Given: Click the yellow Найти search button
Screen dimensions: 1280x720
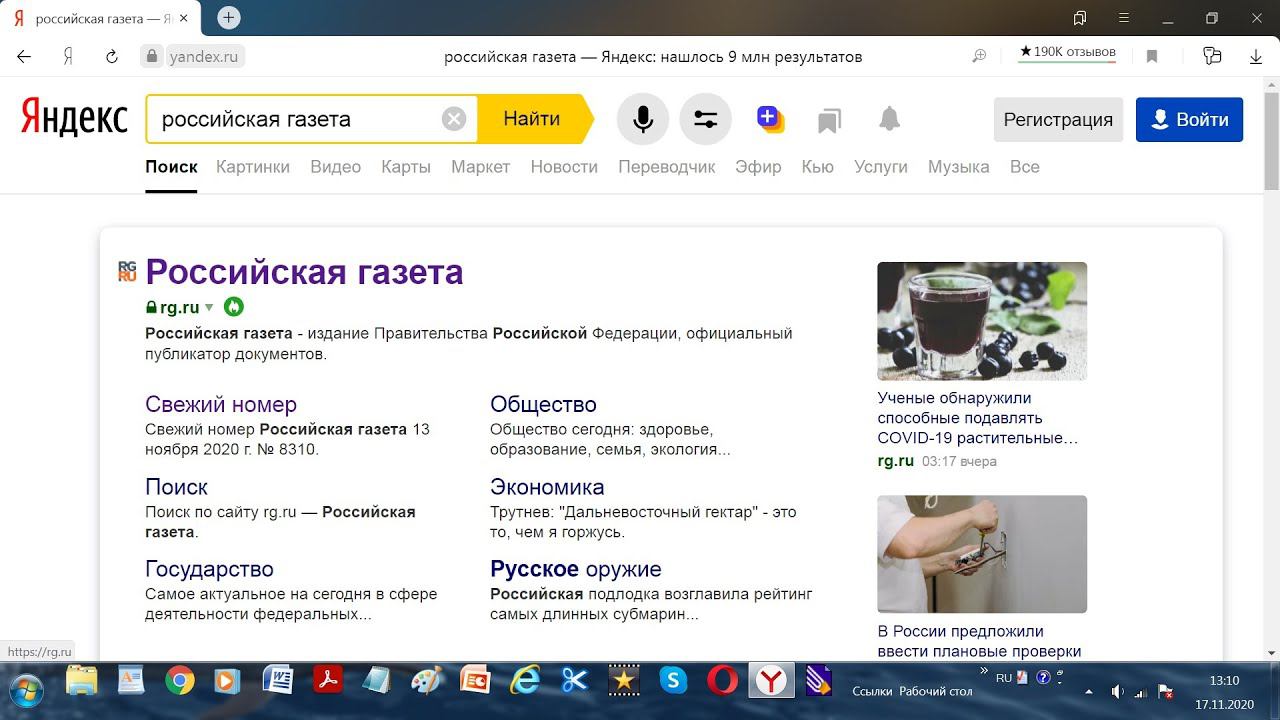Looking at the screenshot, I should pos(534,119).
